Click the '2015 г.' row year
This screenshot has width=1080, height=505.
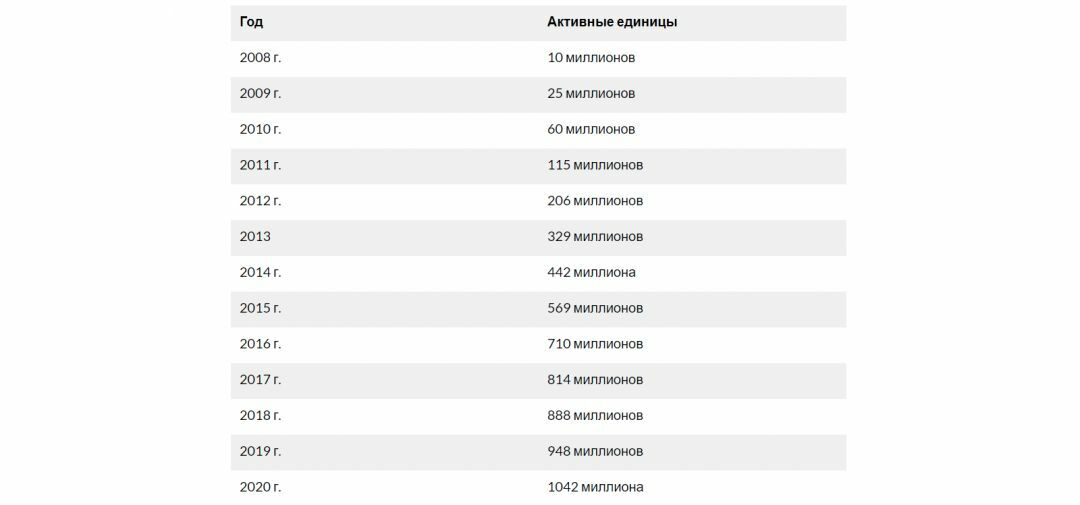[x=260, y=308]
